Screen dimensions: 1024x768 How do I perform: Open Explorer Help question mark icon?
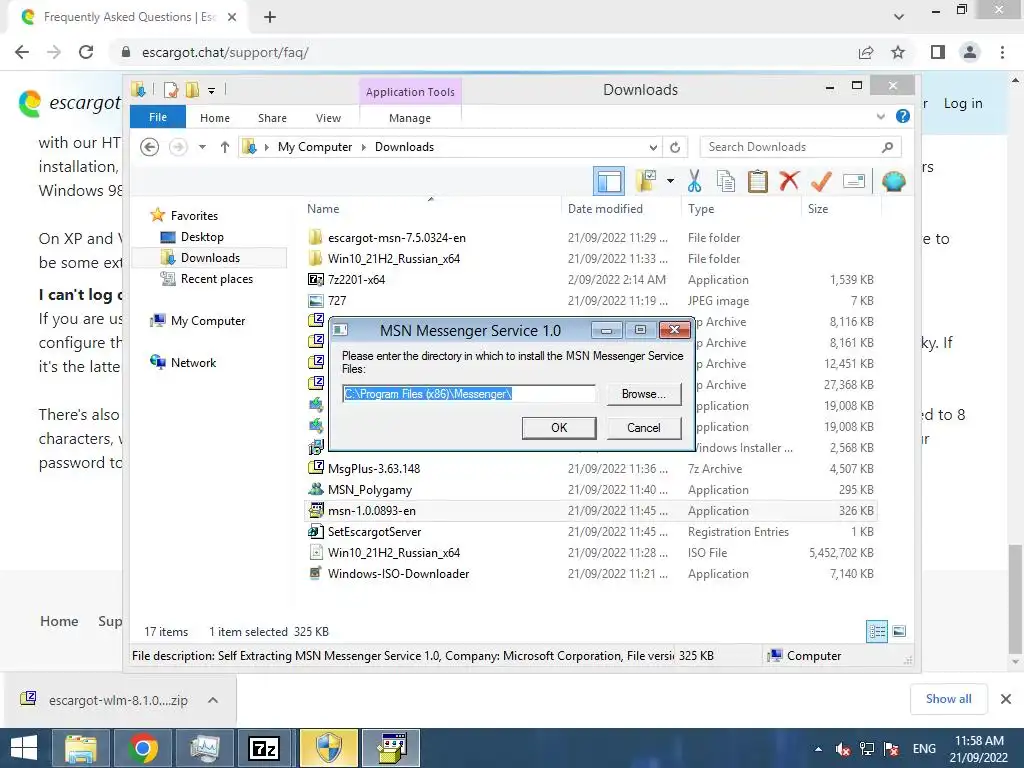903,116
